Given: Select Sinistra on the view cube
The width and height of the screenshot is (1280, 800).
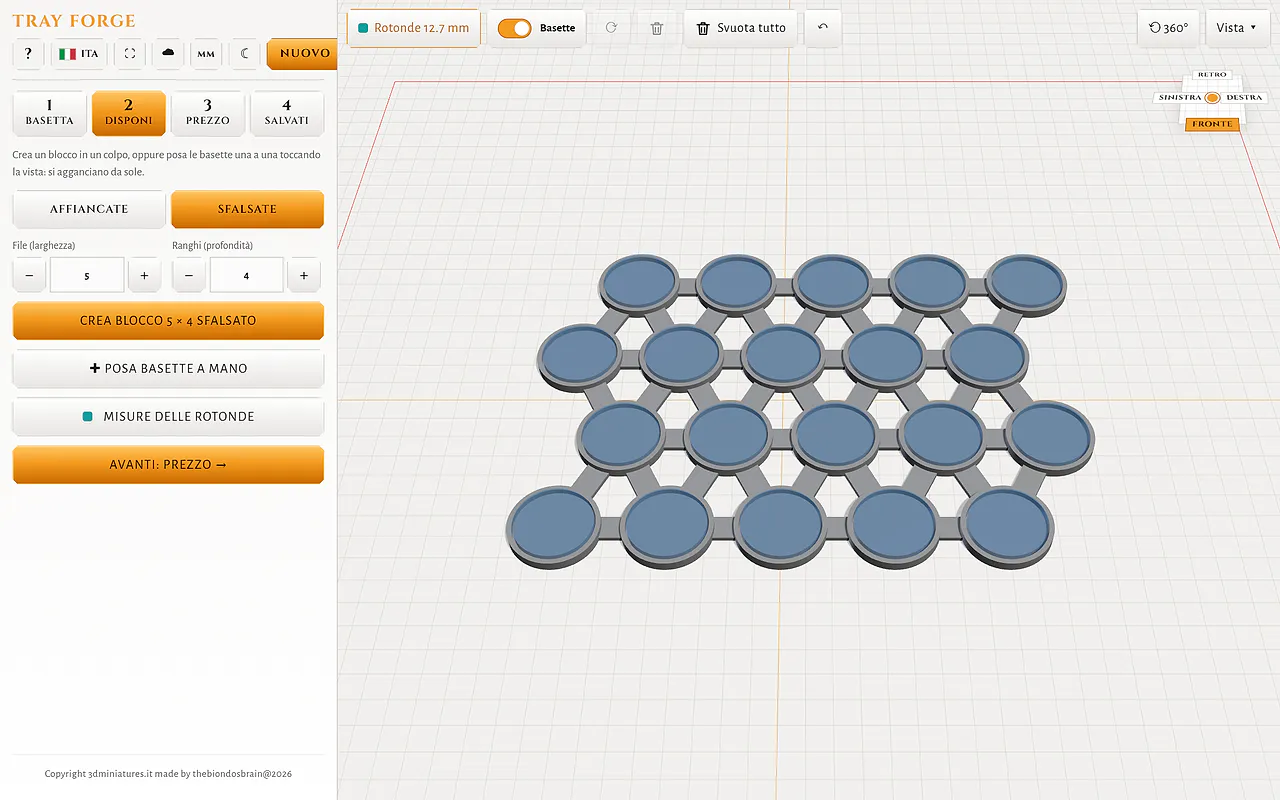Looking at the screenshot, I should [1179, 98].
